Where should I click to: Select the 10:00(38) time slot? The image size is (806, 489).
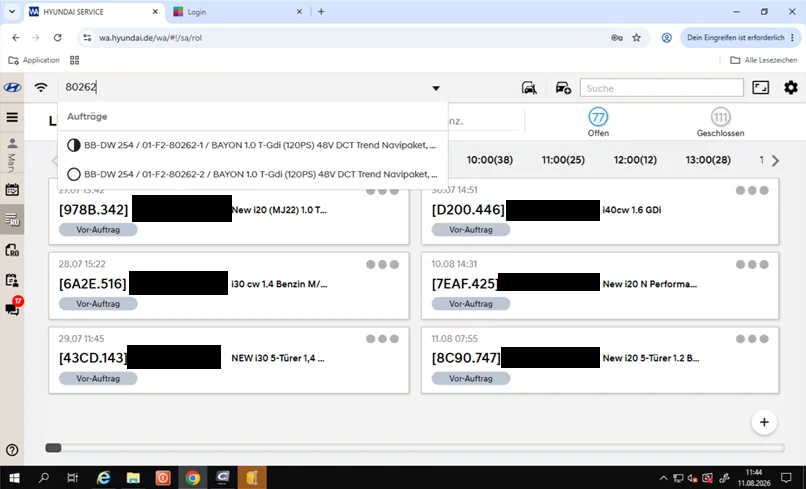[489, 160]
